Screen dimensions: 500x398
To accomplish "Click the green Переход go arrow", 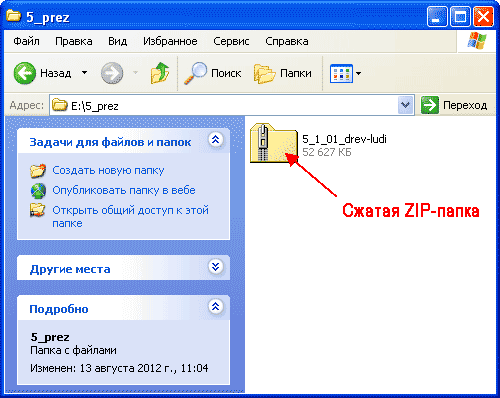I will [430, 105].
